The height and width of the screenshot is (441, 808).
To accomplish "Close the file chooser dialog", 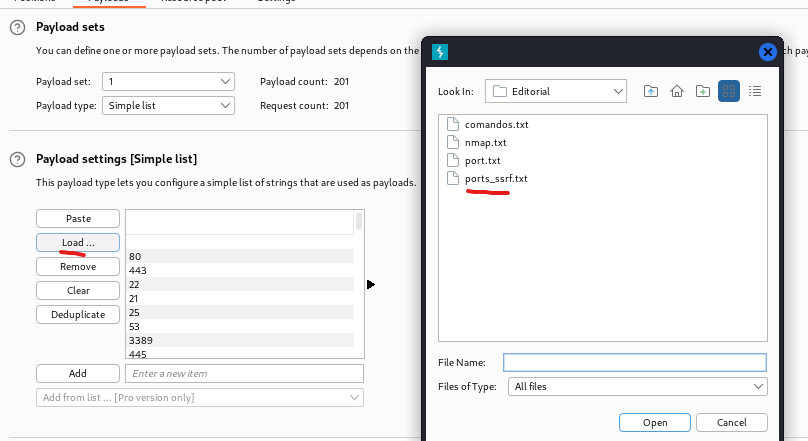I will pyautogui.click(x=768, y=52).
